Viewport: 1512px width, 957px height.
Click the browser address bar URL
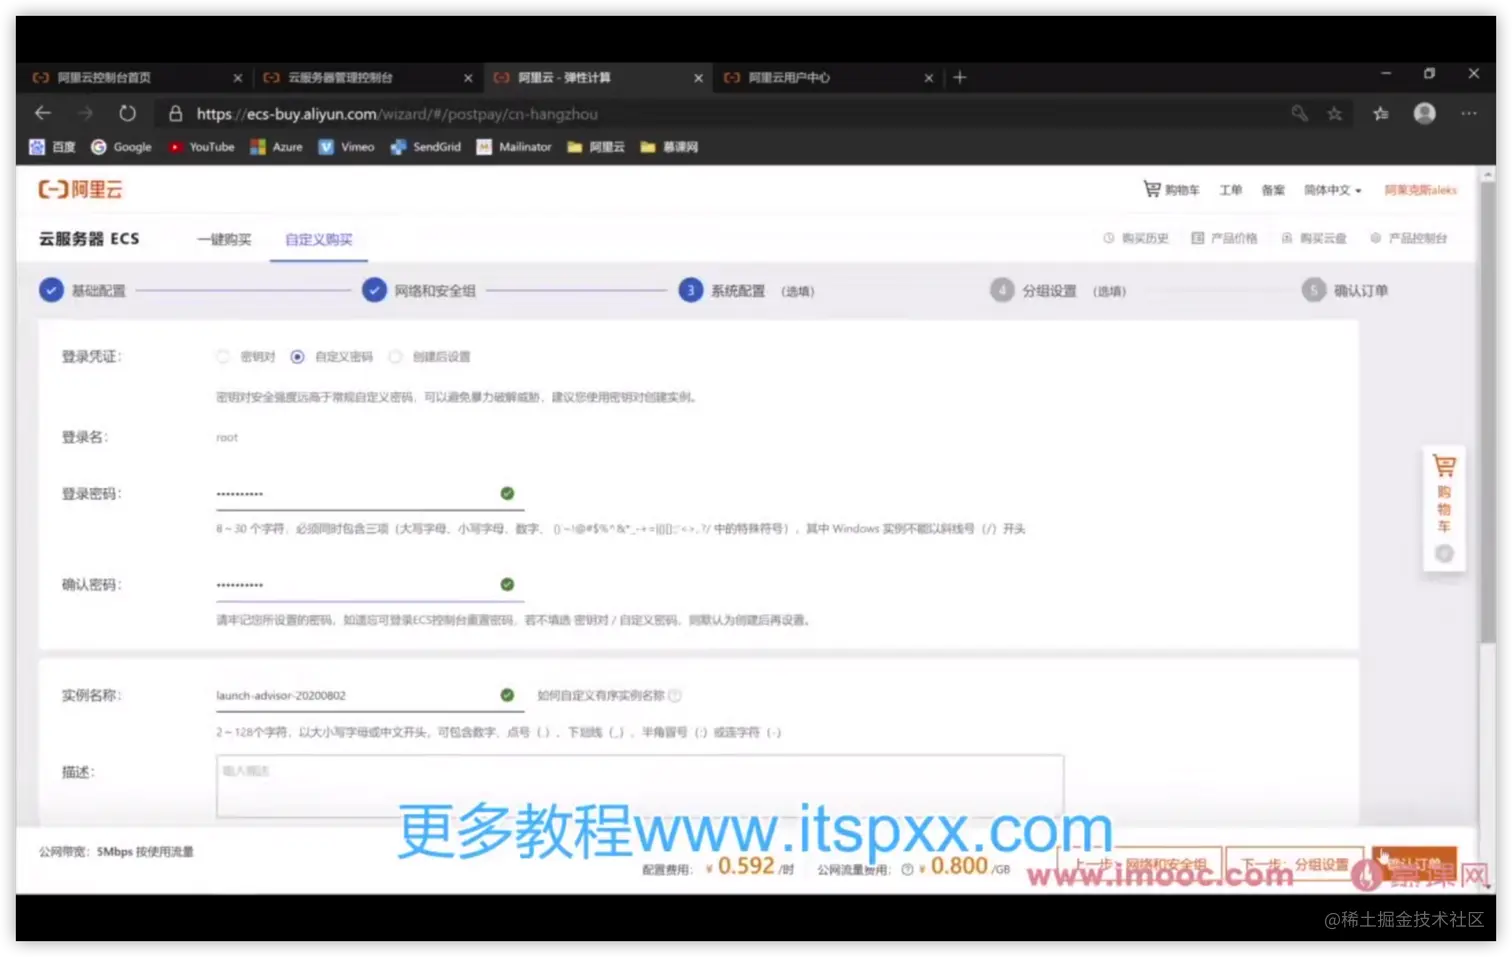(x=397, y=114)
